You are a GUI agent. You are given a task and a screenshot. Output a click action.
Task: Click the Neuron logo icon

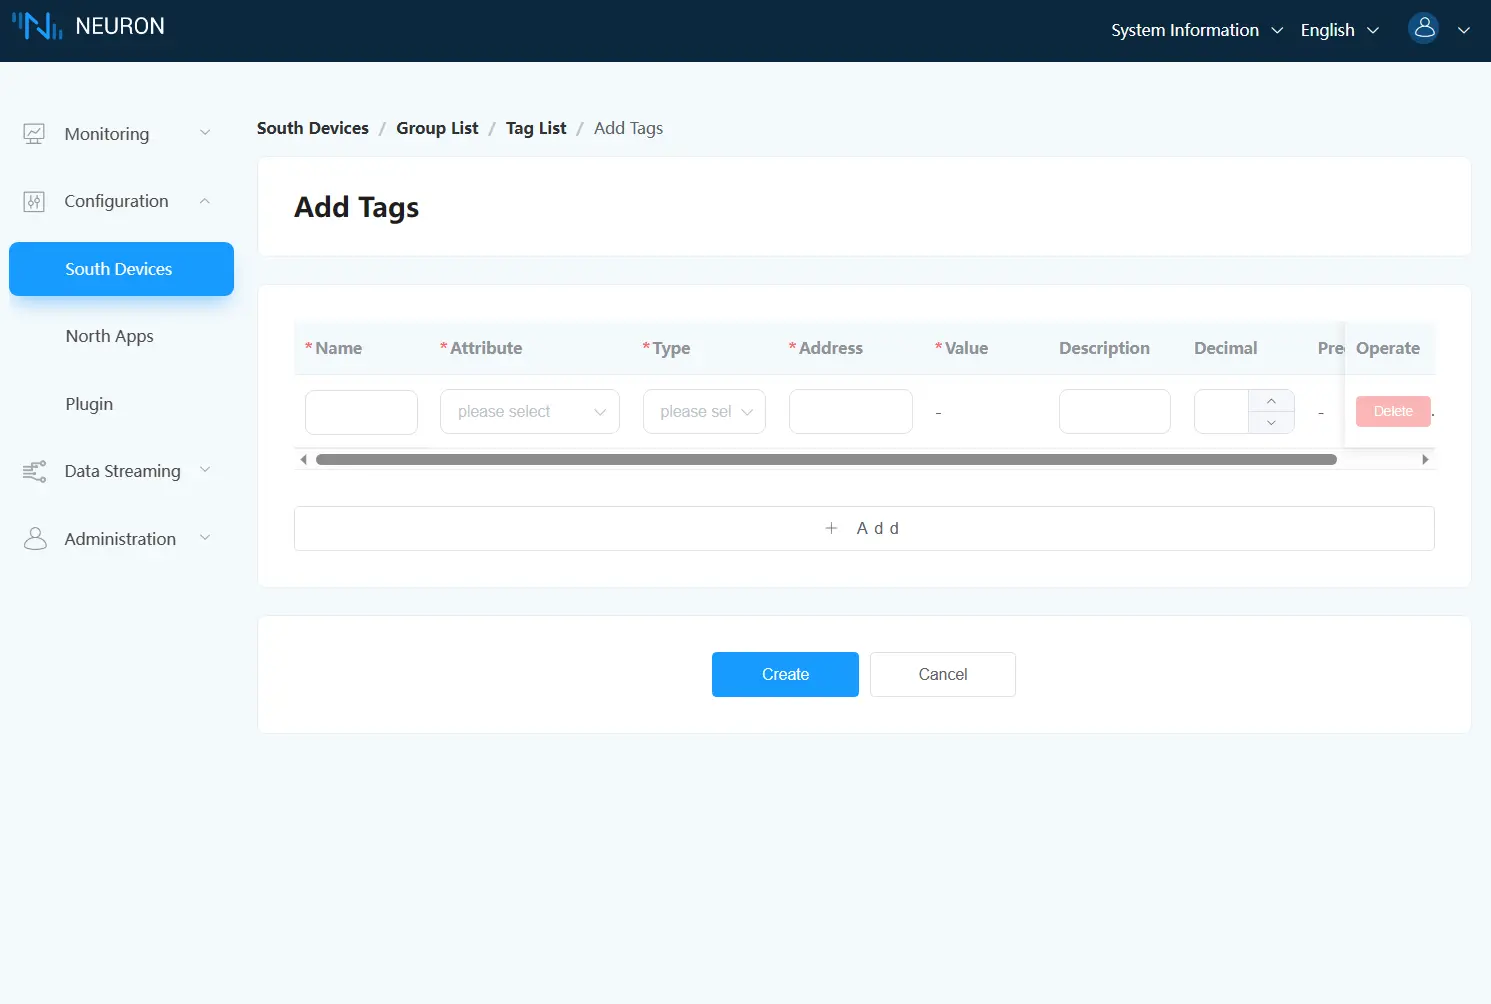37,26
